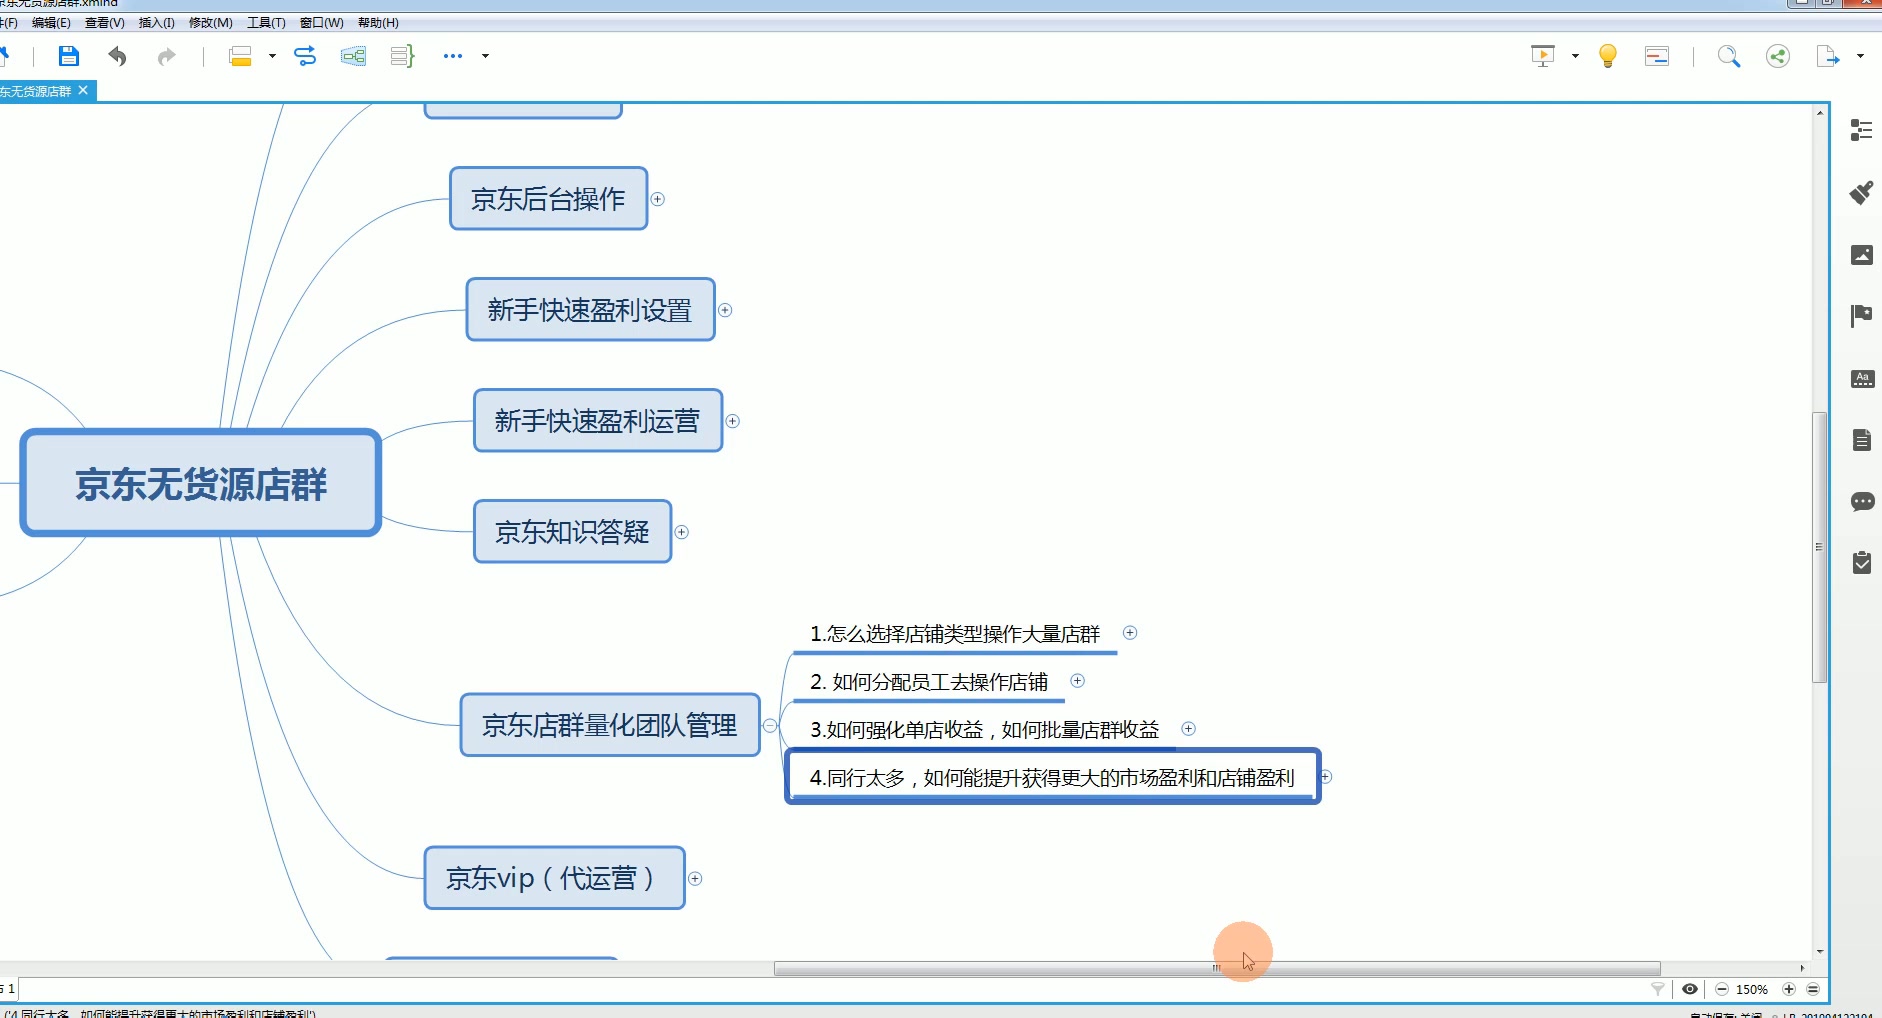The image size is (1882, 1018).
Task: Open Outline sidebar panel
Action: pyautogui.click(x=1862, y=130)
